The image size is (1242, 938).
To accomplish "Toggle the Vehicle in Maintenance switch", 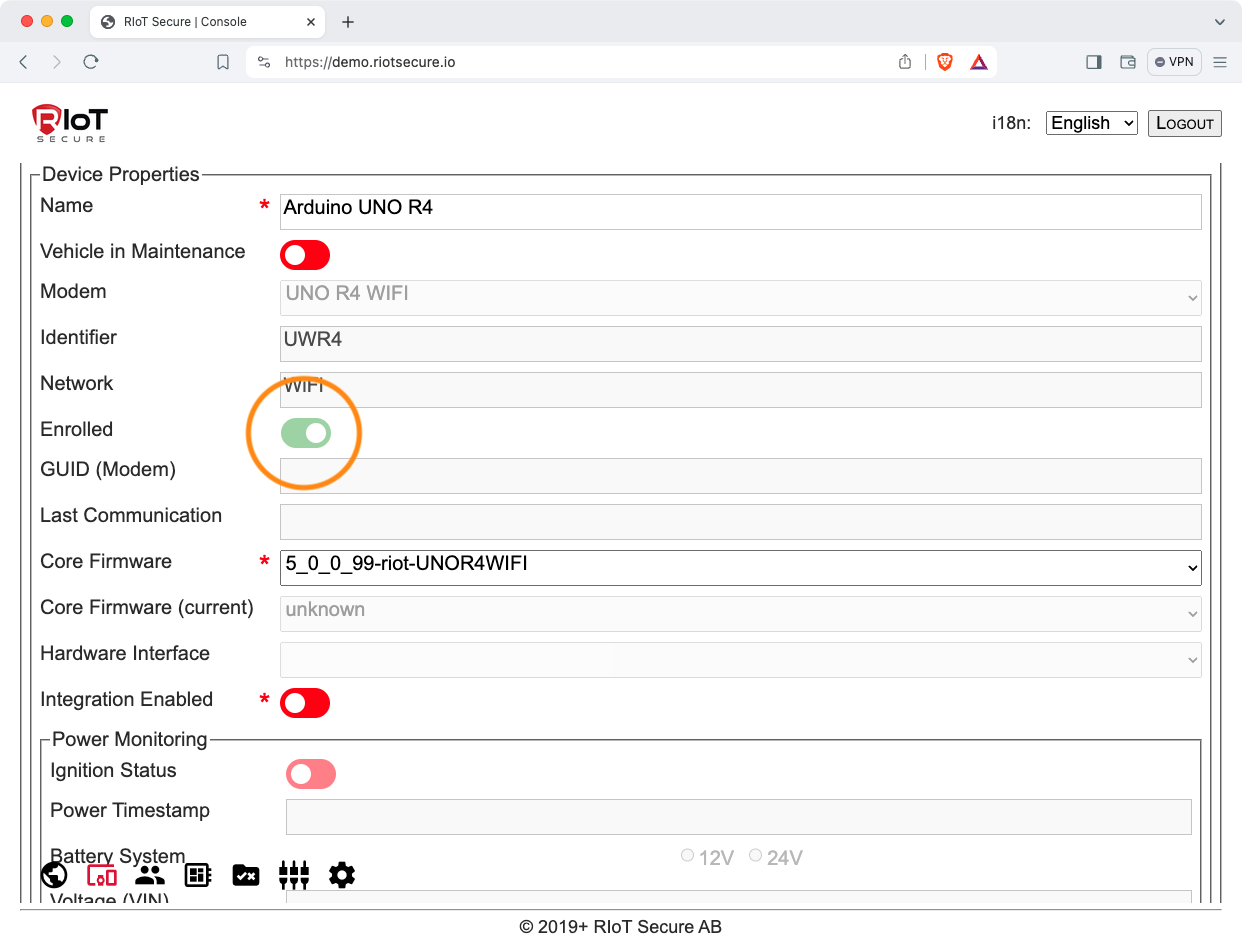I will 305,255.
